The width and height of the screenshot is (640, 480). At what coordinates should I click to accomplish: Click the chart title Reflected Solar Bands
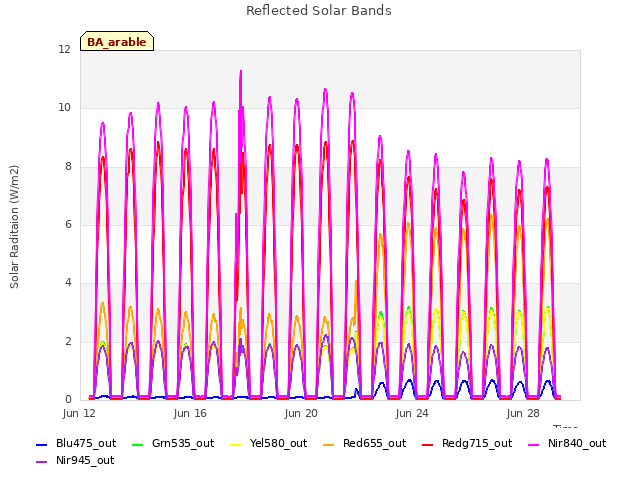(319, 11)
